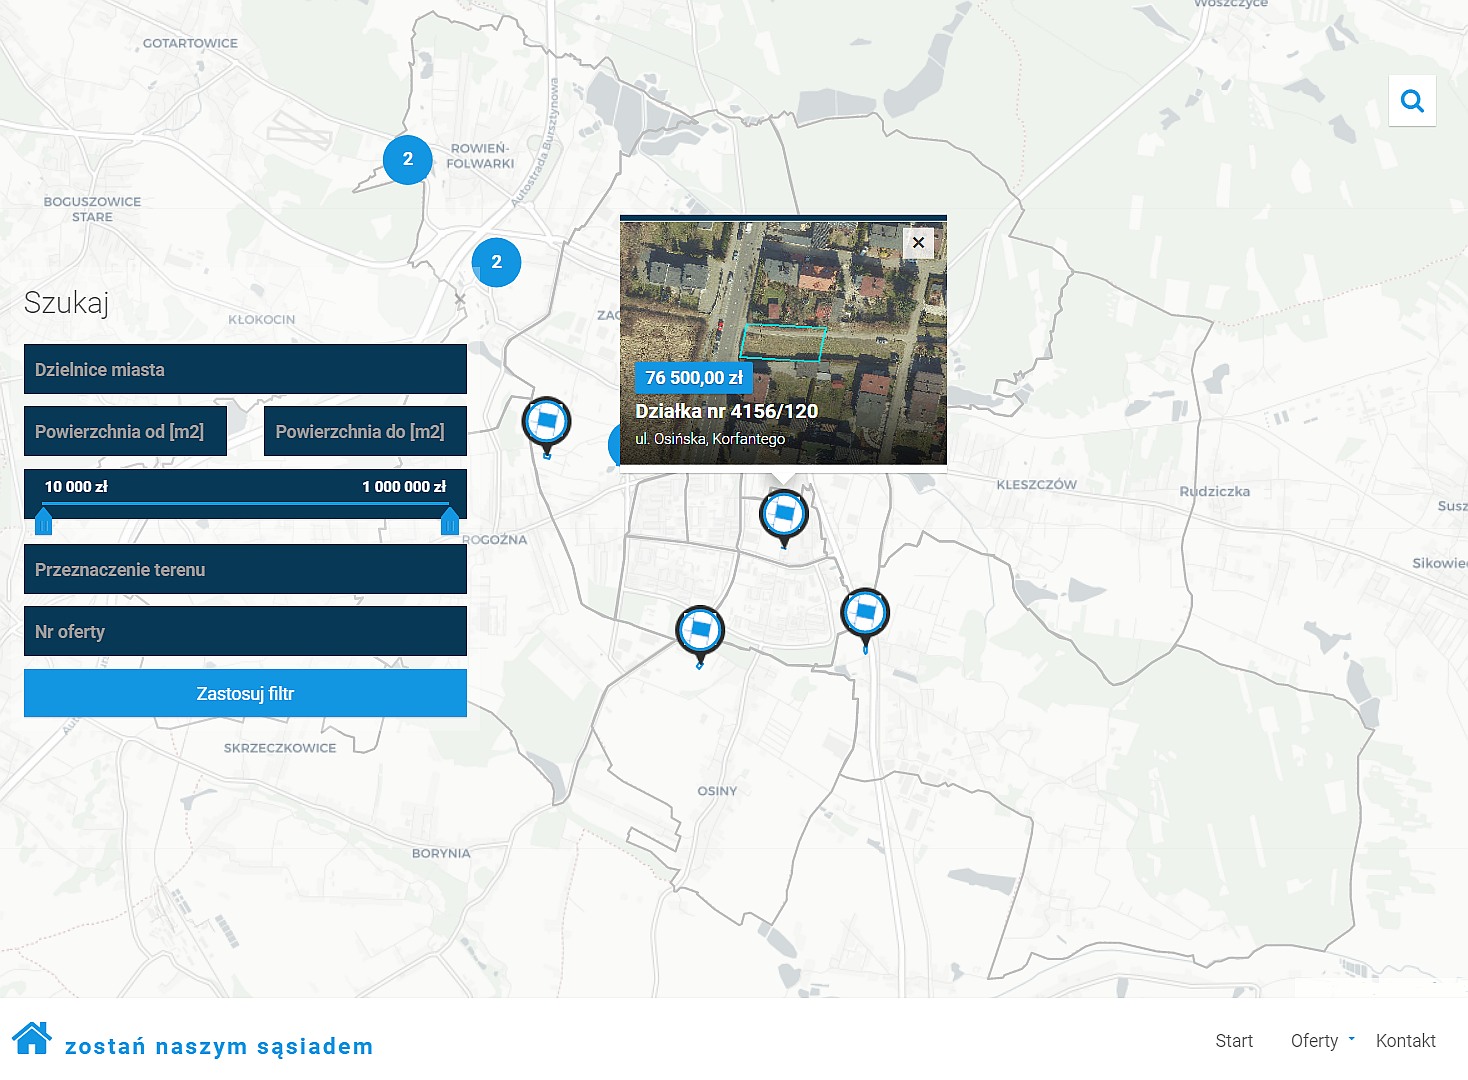The height and width of the screenshot is (1080, 1468).
Task: Select the rightmost plot marker
Action: click(865, 614)
